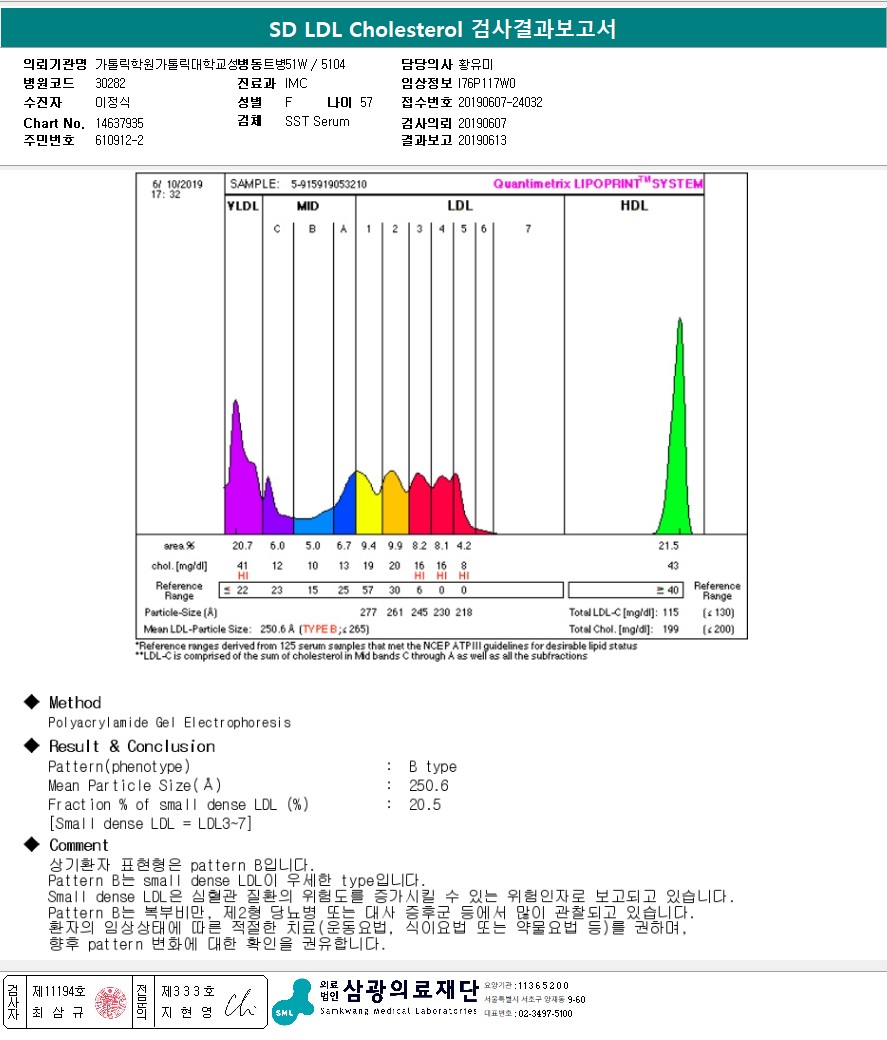
Task: Click the LDL-C composition footnote
Action: point(362,656)
